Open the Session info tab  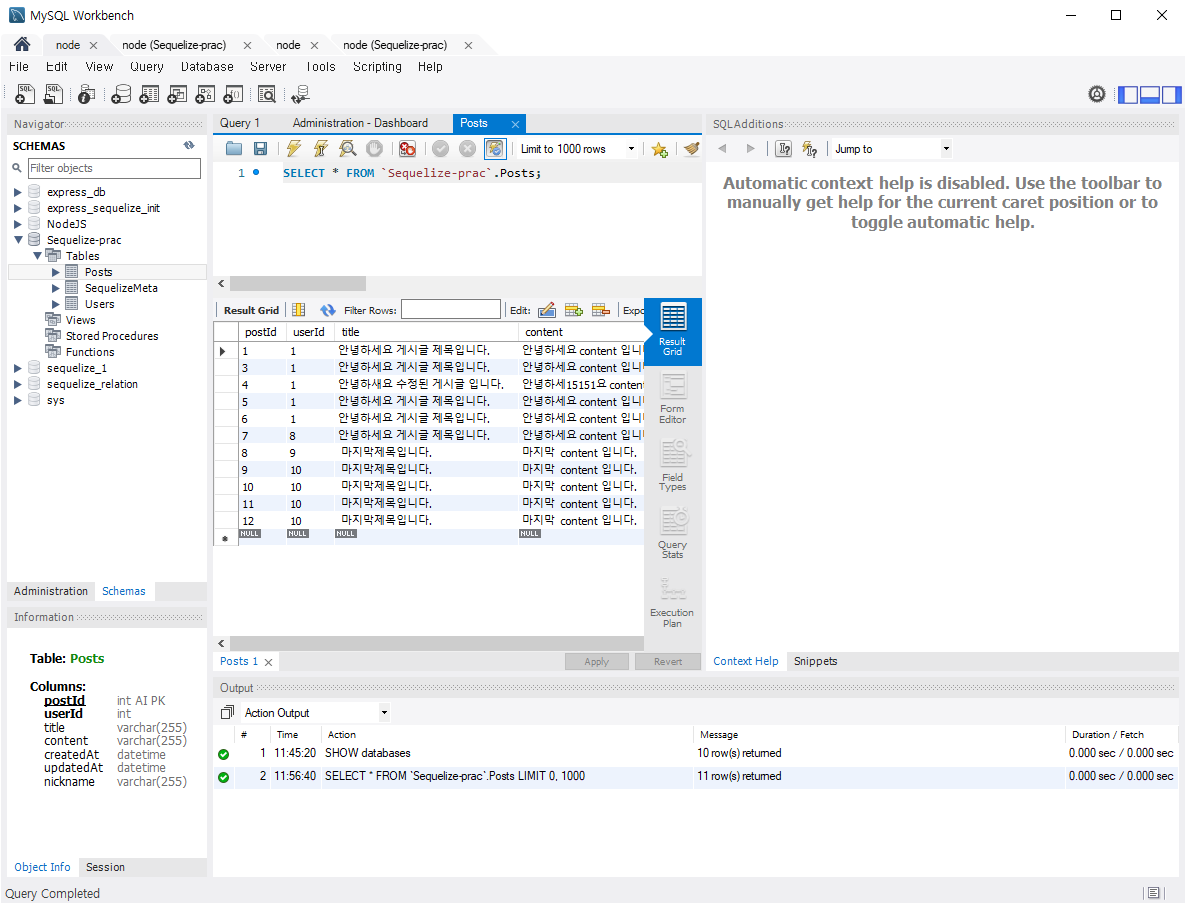pos(105,867)
